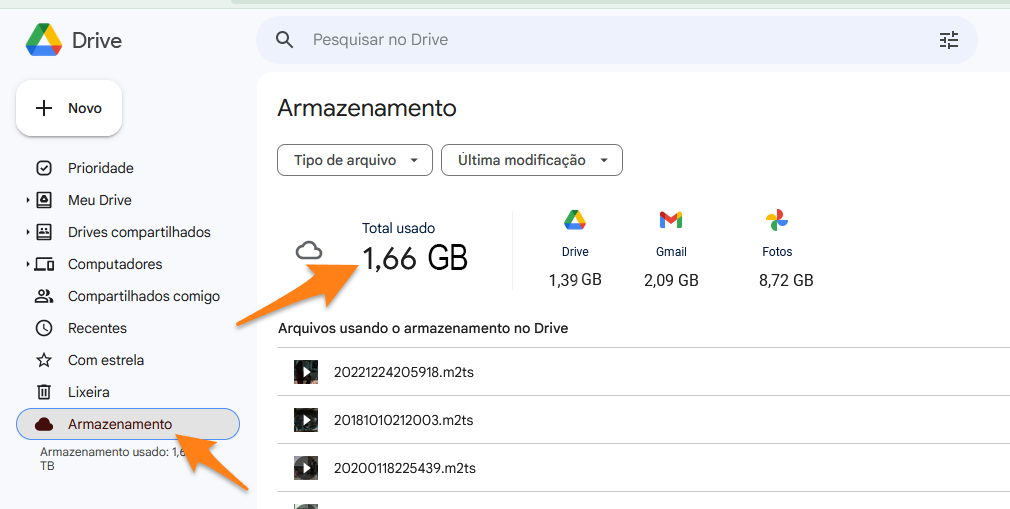The height and width of the screenshot is (509, 1010).
Task: Open Meu Drive in the sidebar
Action: [100, 200]
